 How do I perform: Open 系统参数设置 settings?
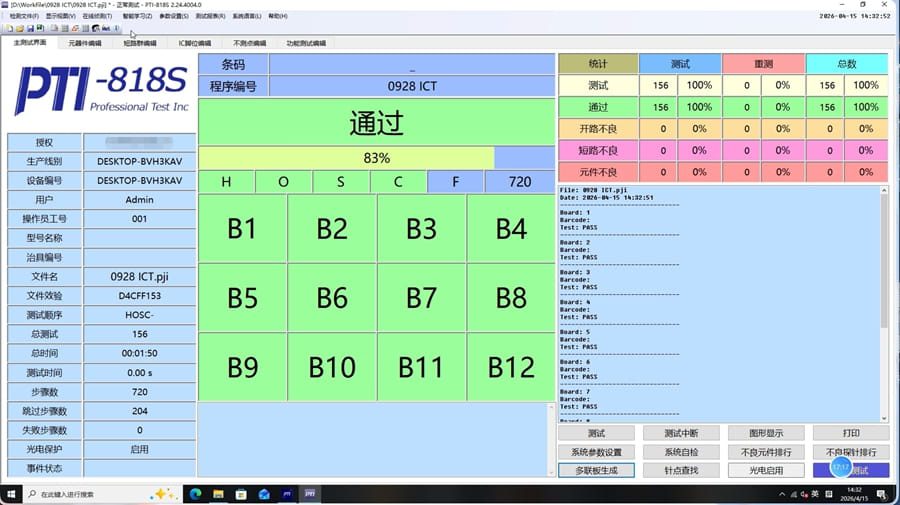click(x=596, y=452)
